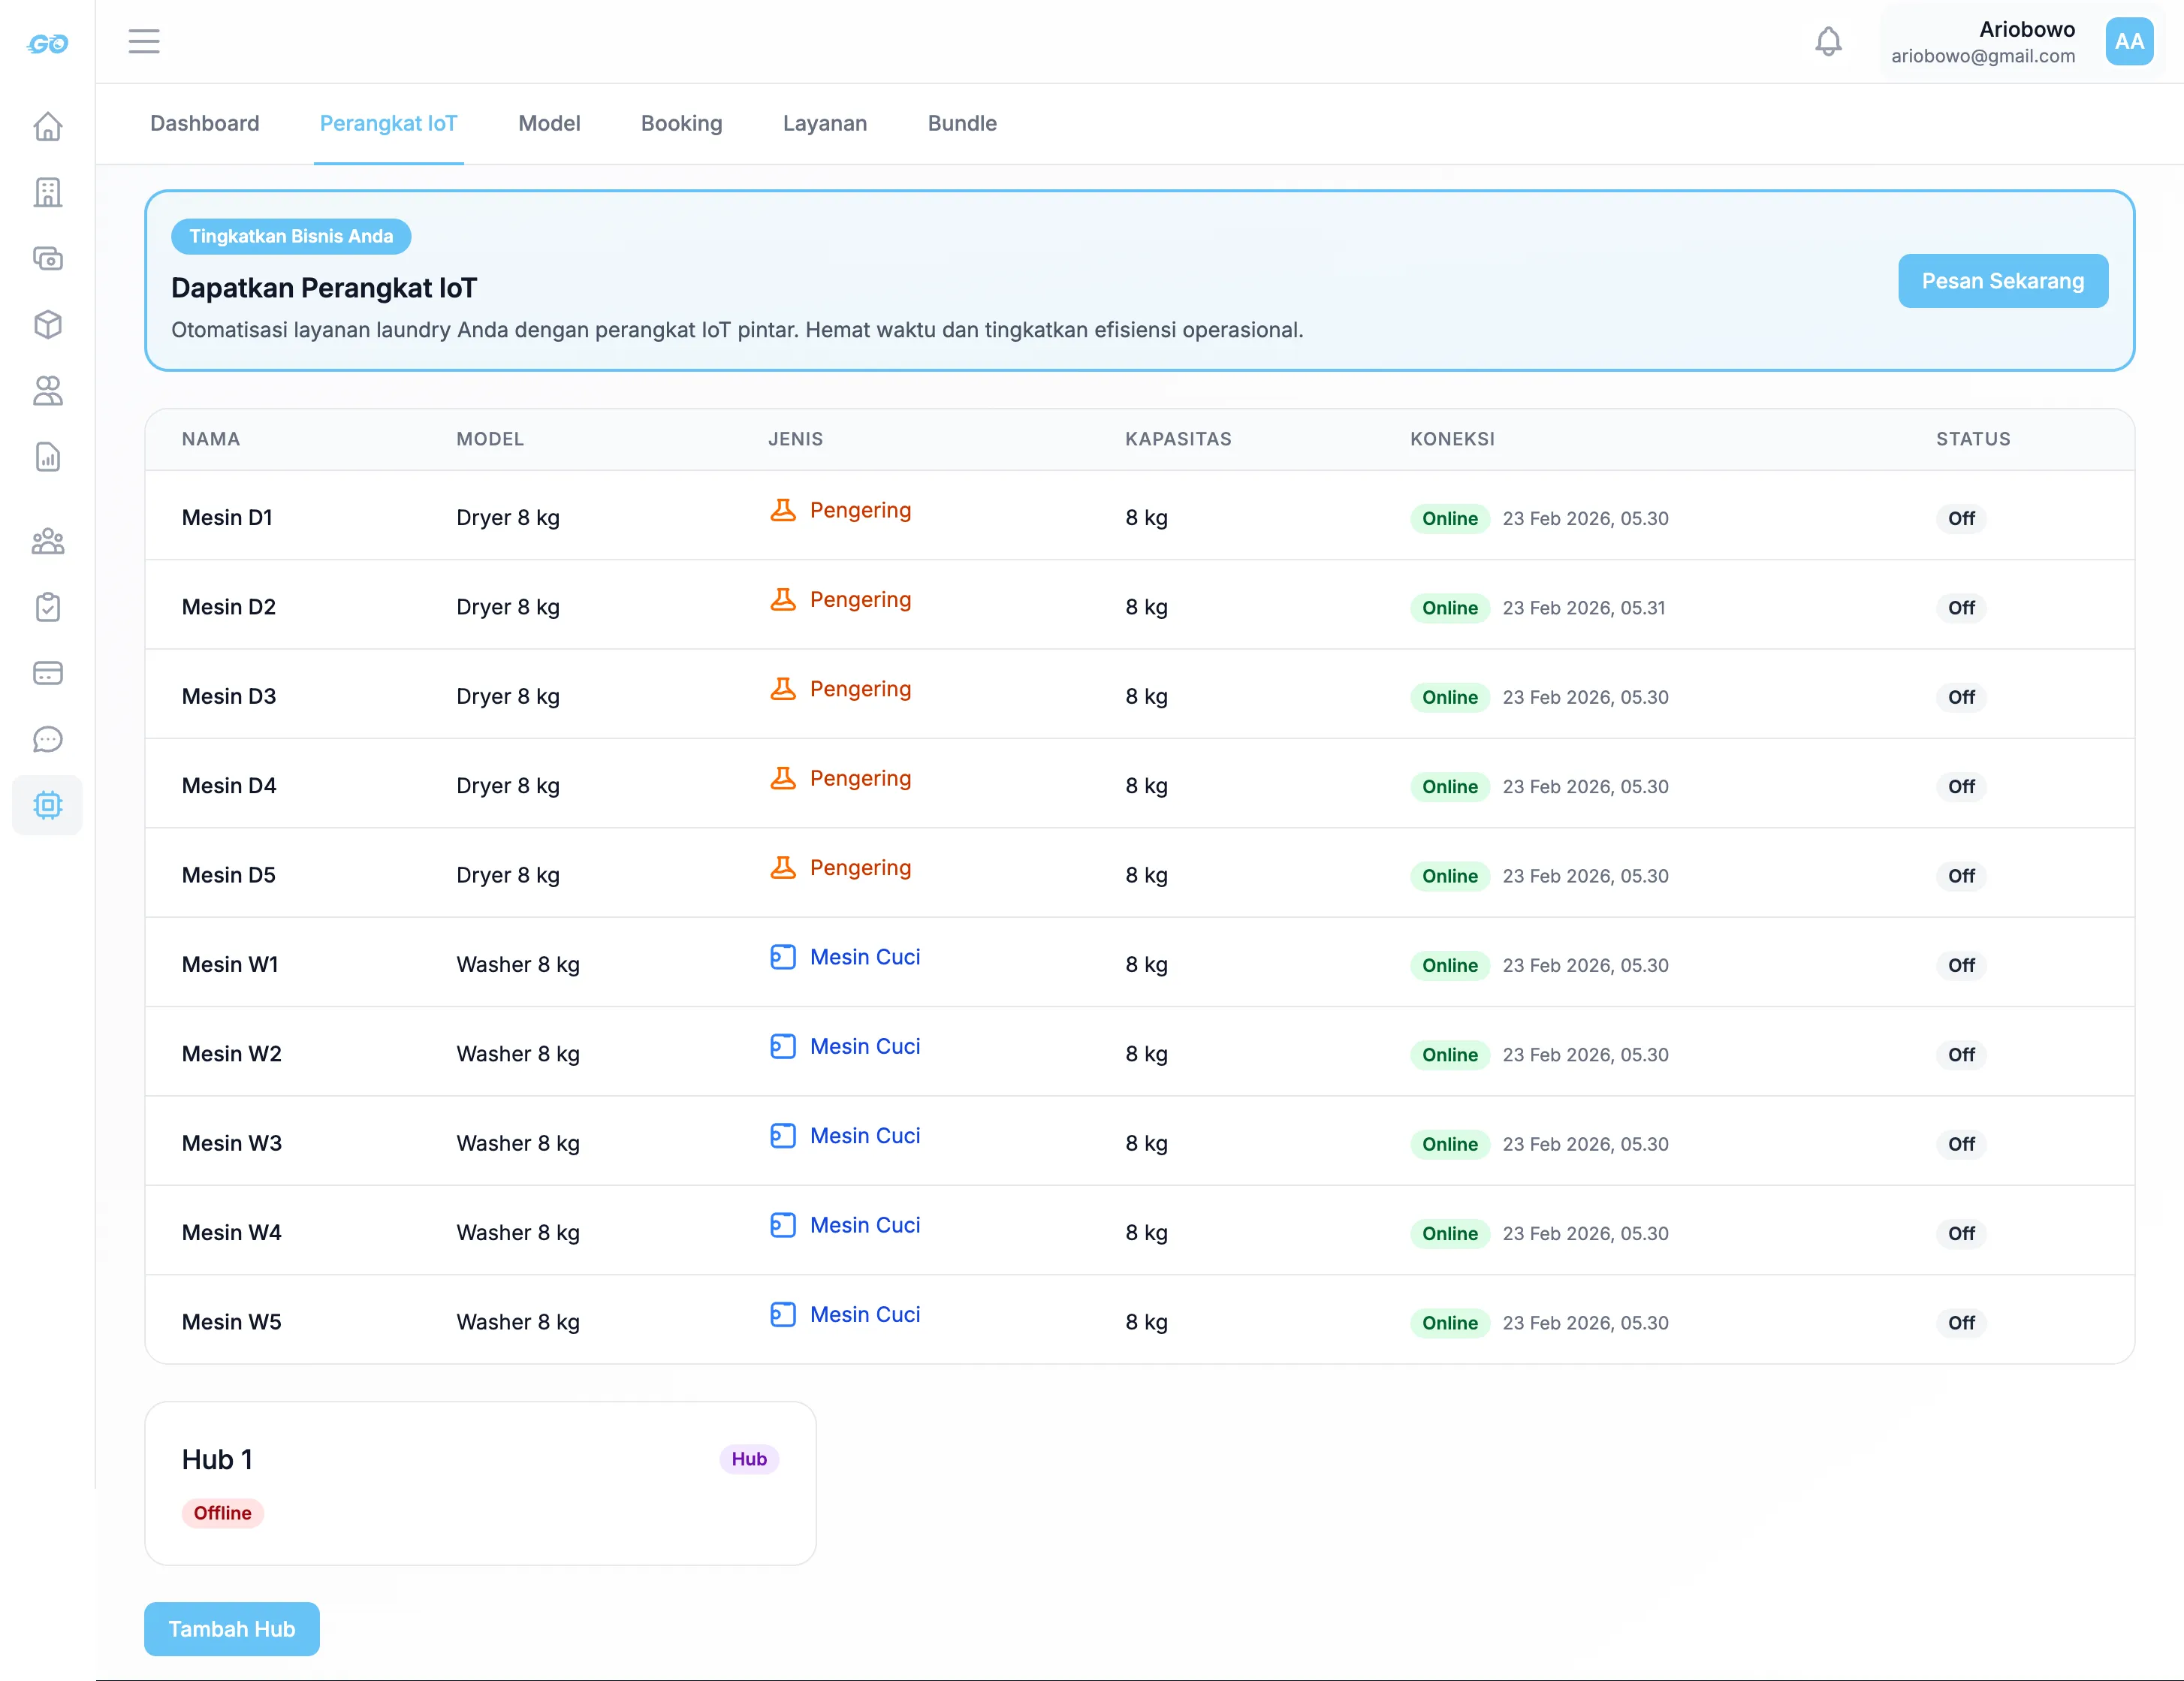
Task: Open the hamburger menu icon
Action: 144,41
